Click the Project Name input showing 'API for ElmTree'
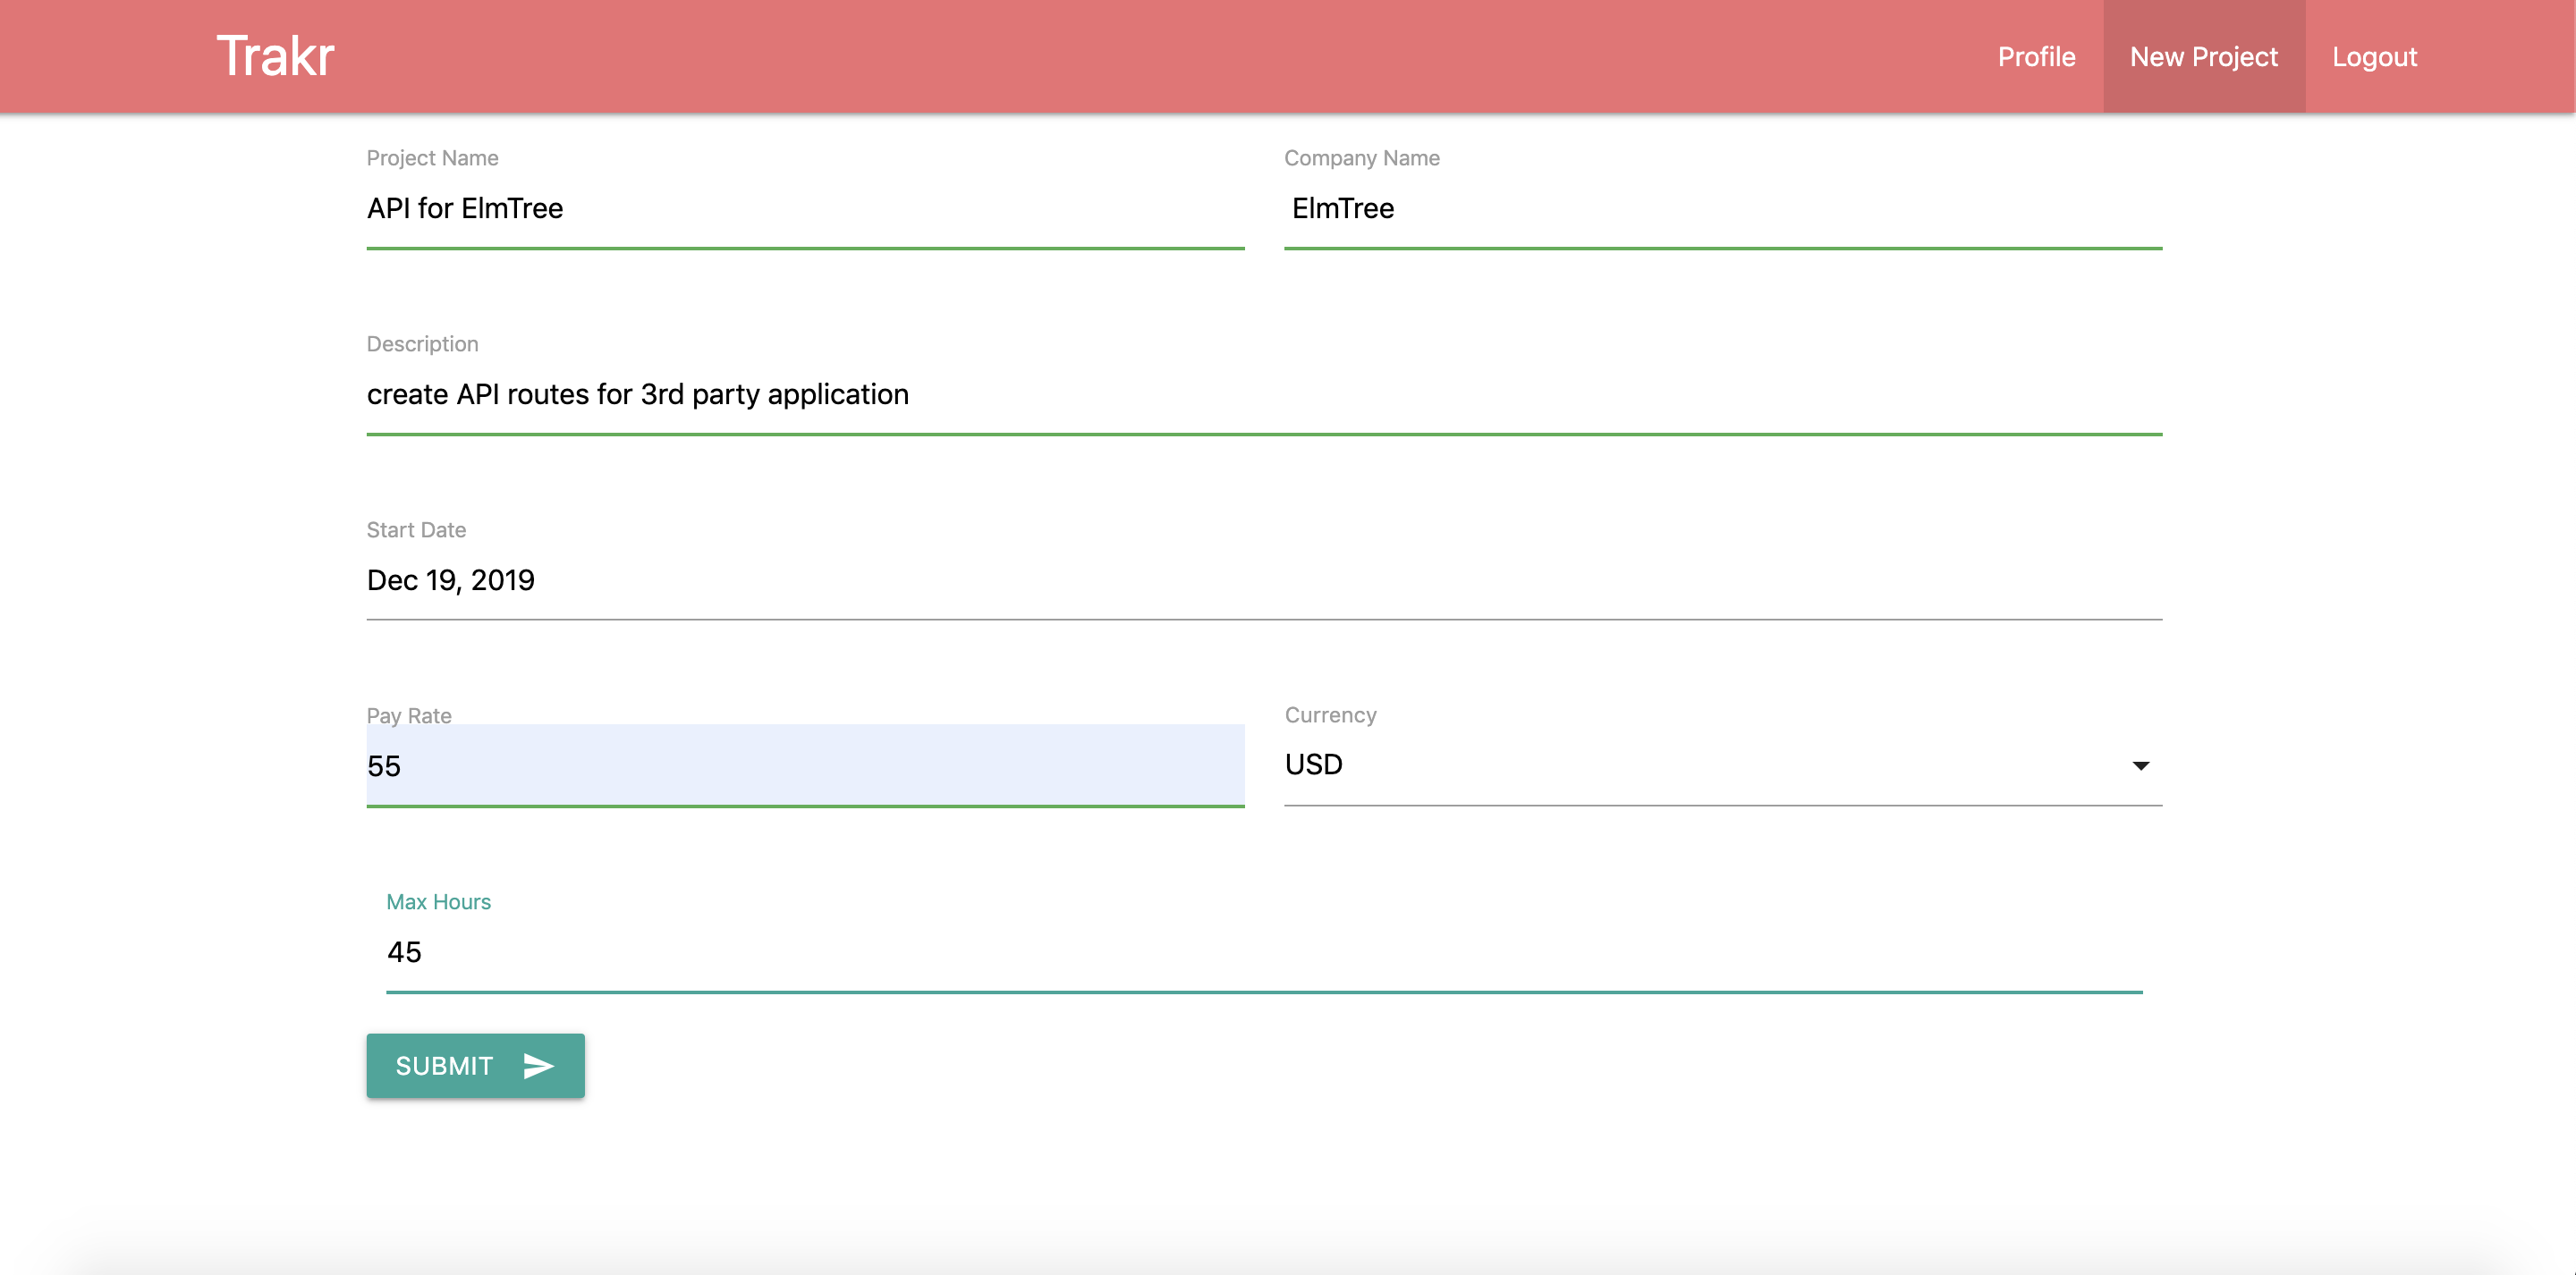2576x1275 pixels. (x=800, y=209)
